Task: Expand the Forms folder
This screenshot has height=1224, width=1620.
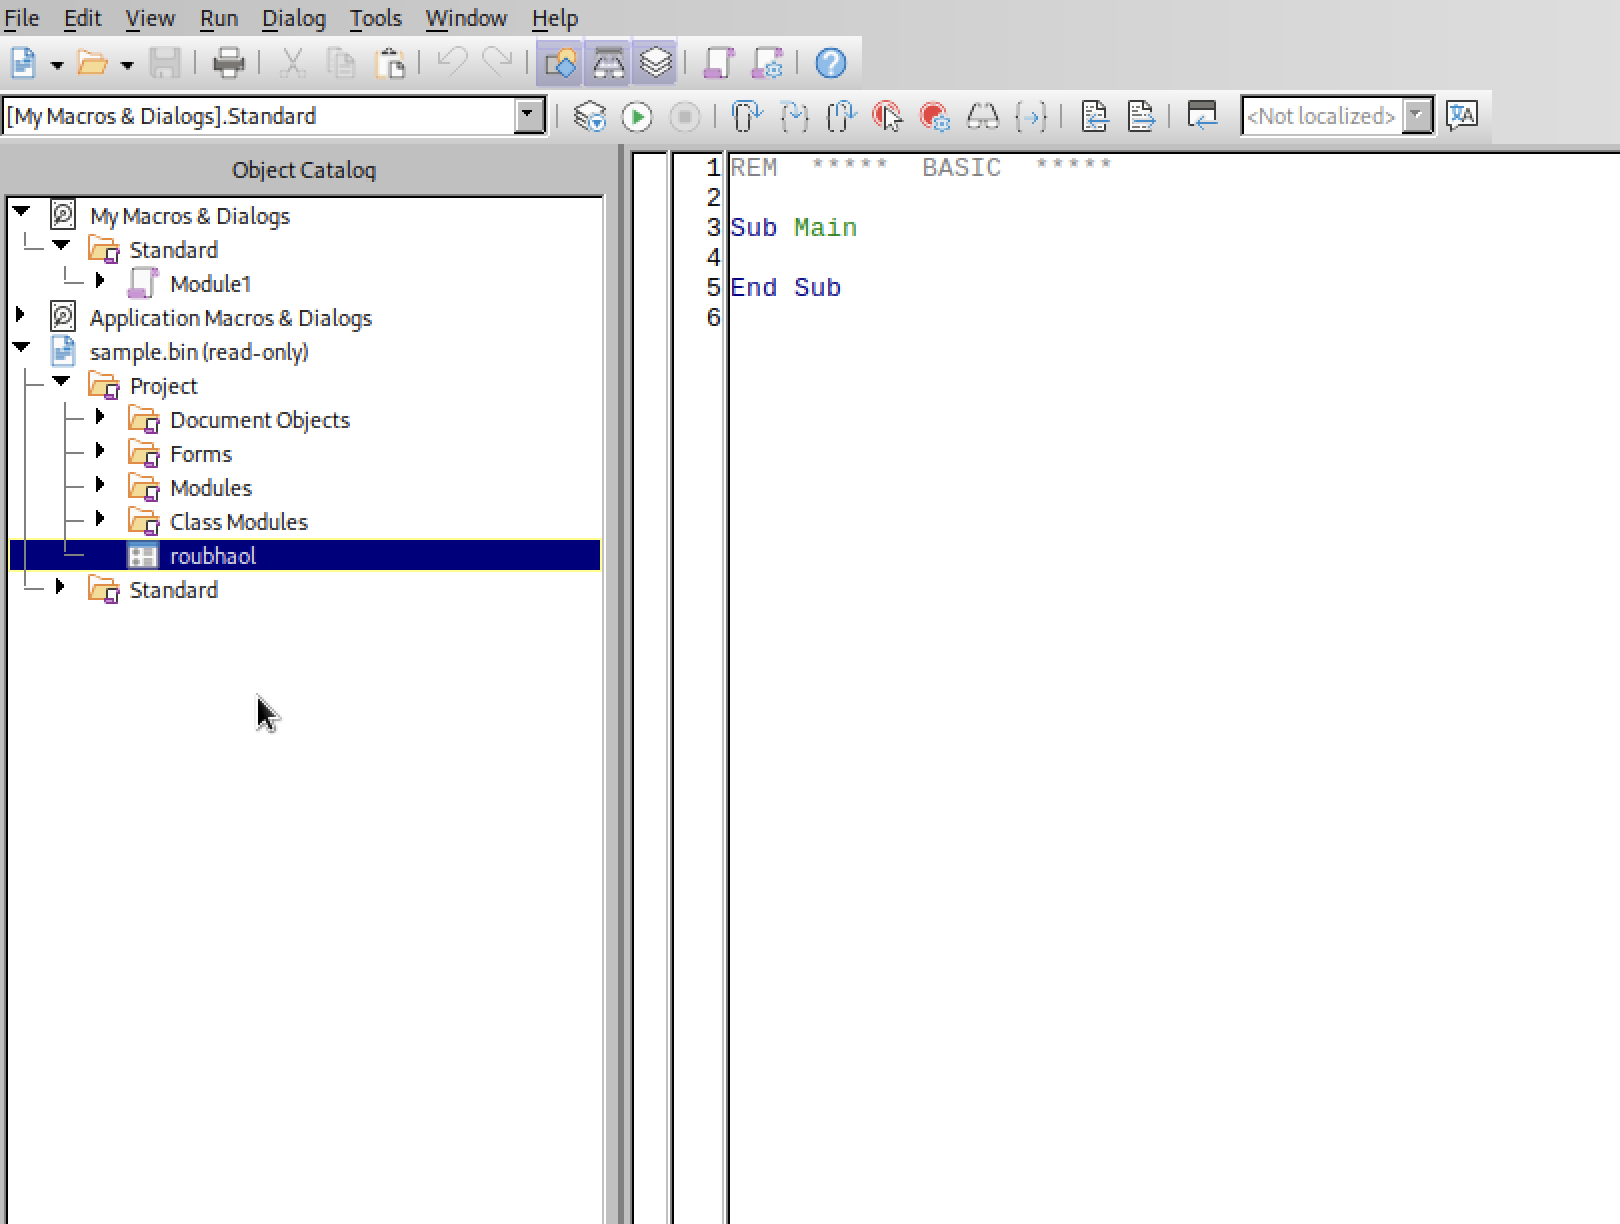Action: 100,450
